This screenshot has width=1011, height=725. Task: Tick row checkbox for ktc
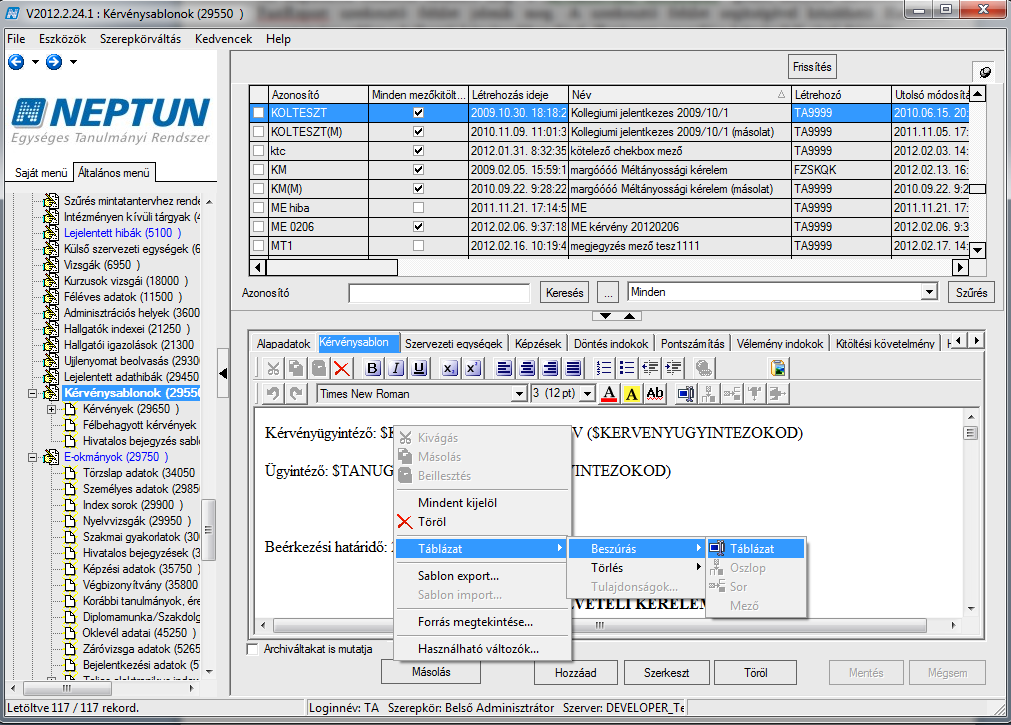tap(259, 151)
